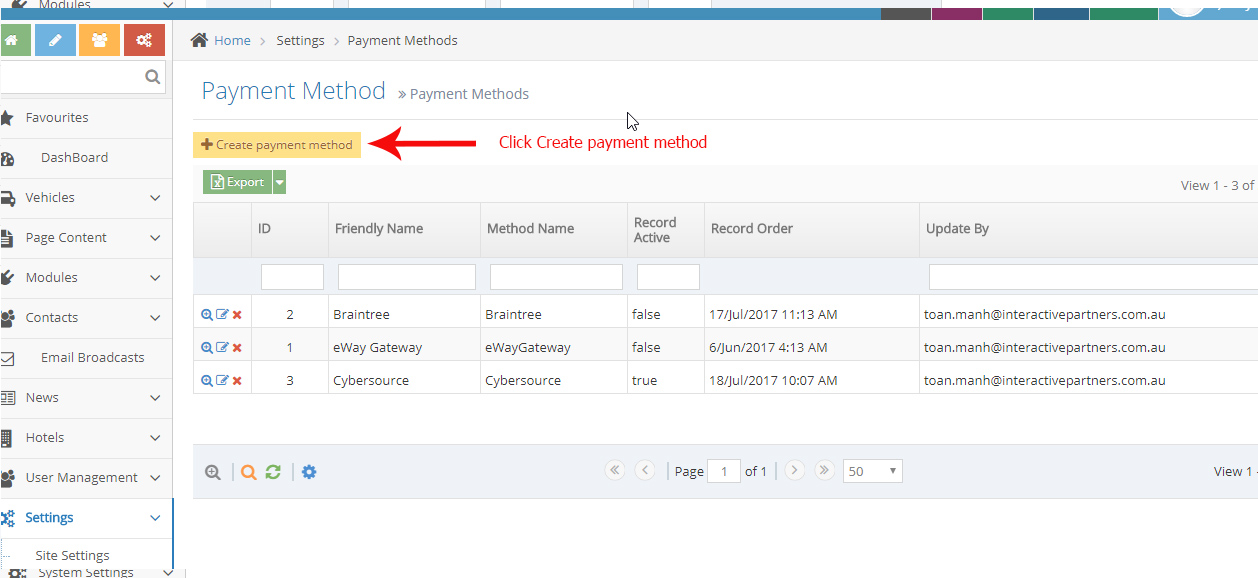
Task: Open the page size dropdown showing 50
Action: pos(872,470)
